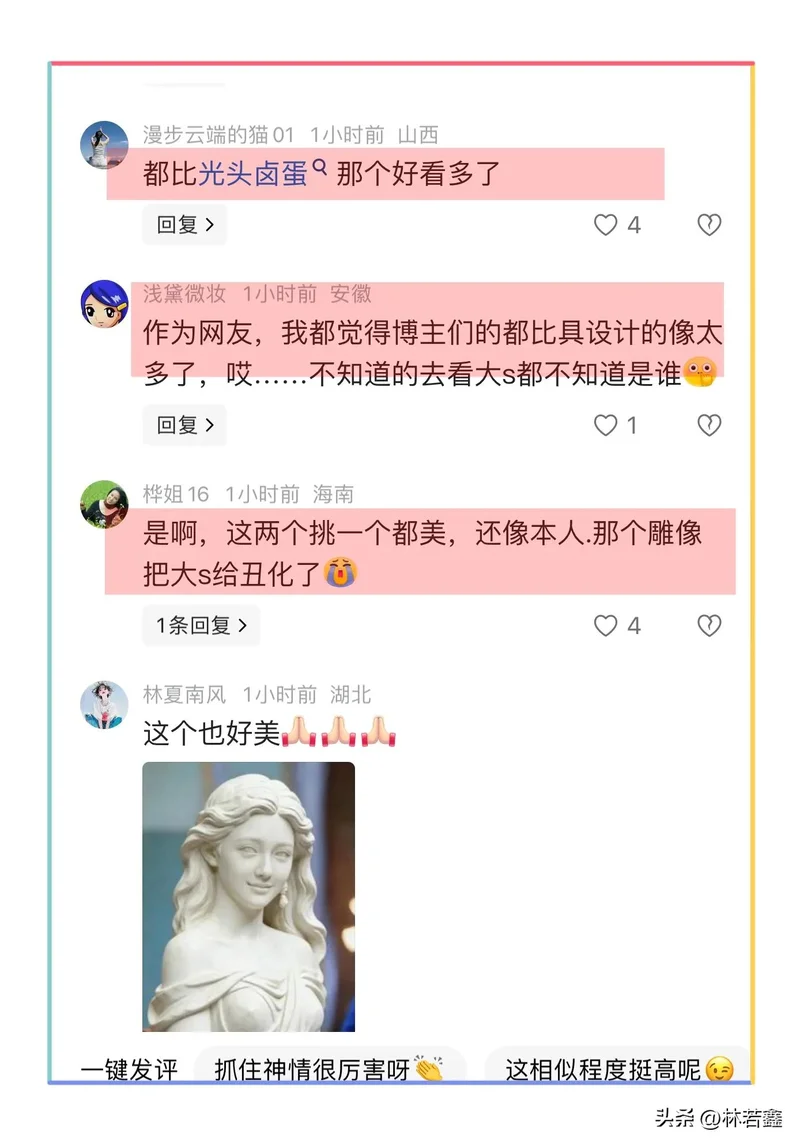Image resolution: width=800 pixels, height=1146 pixels.
Task: View 桦姐16's profile picture
Action: tap(104, 504)
